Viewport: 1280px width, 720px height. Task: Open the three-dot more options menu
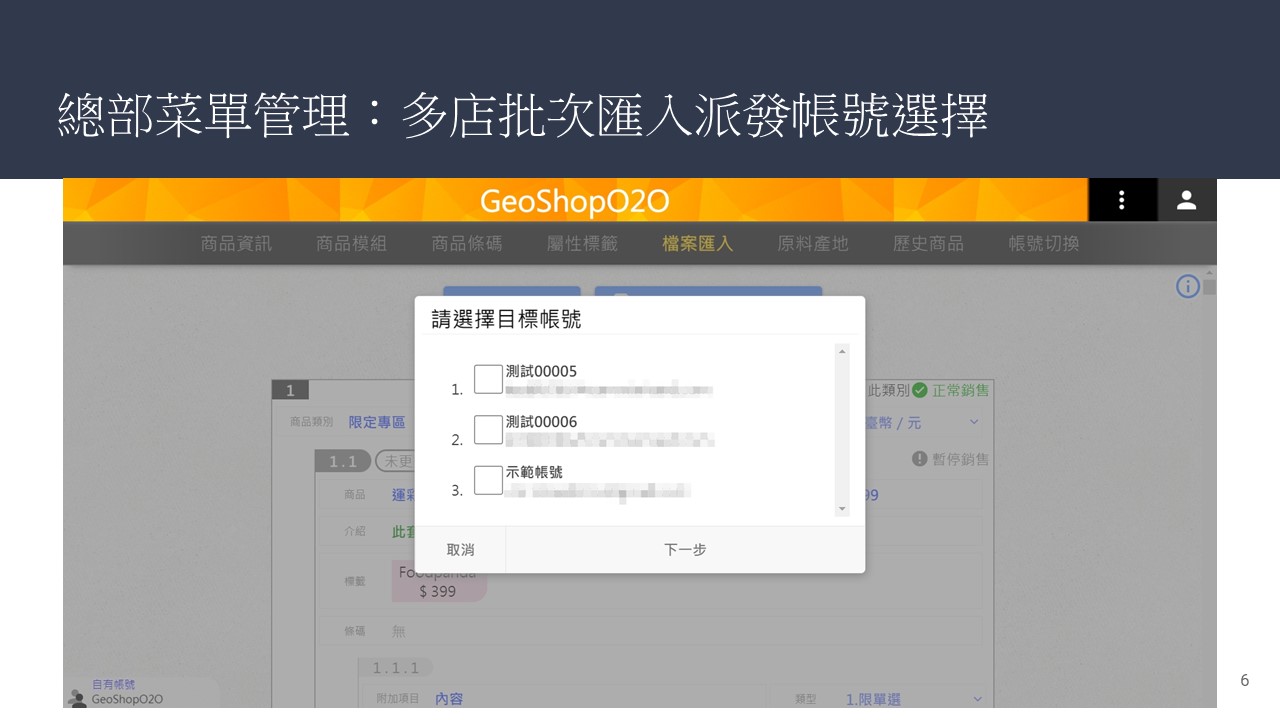[1122, 200]
